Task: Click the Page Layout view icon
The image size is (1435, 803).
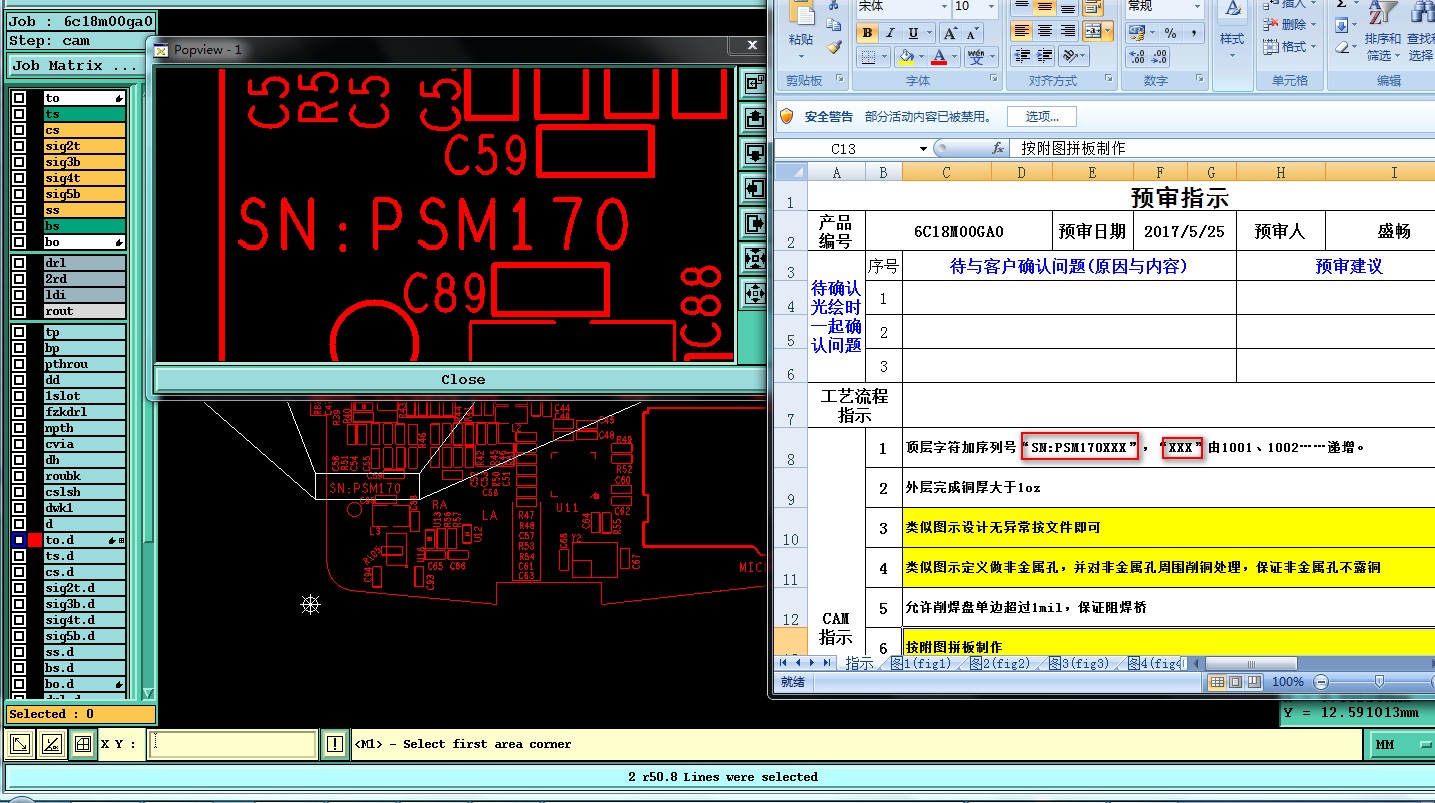Action: click(1235, 682)
